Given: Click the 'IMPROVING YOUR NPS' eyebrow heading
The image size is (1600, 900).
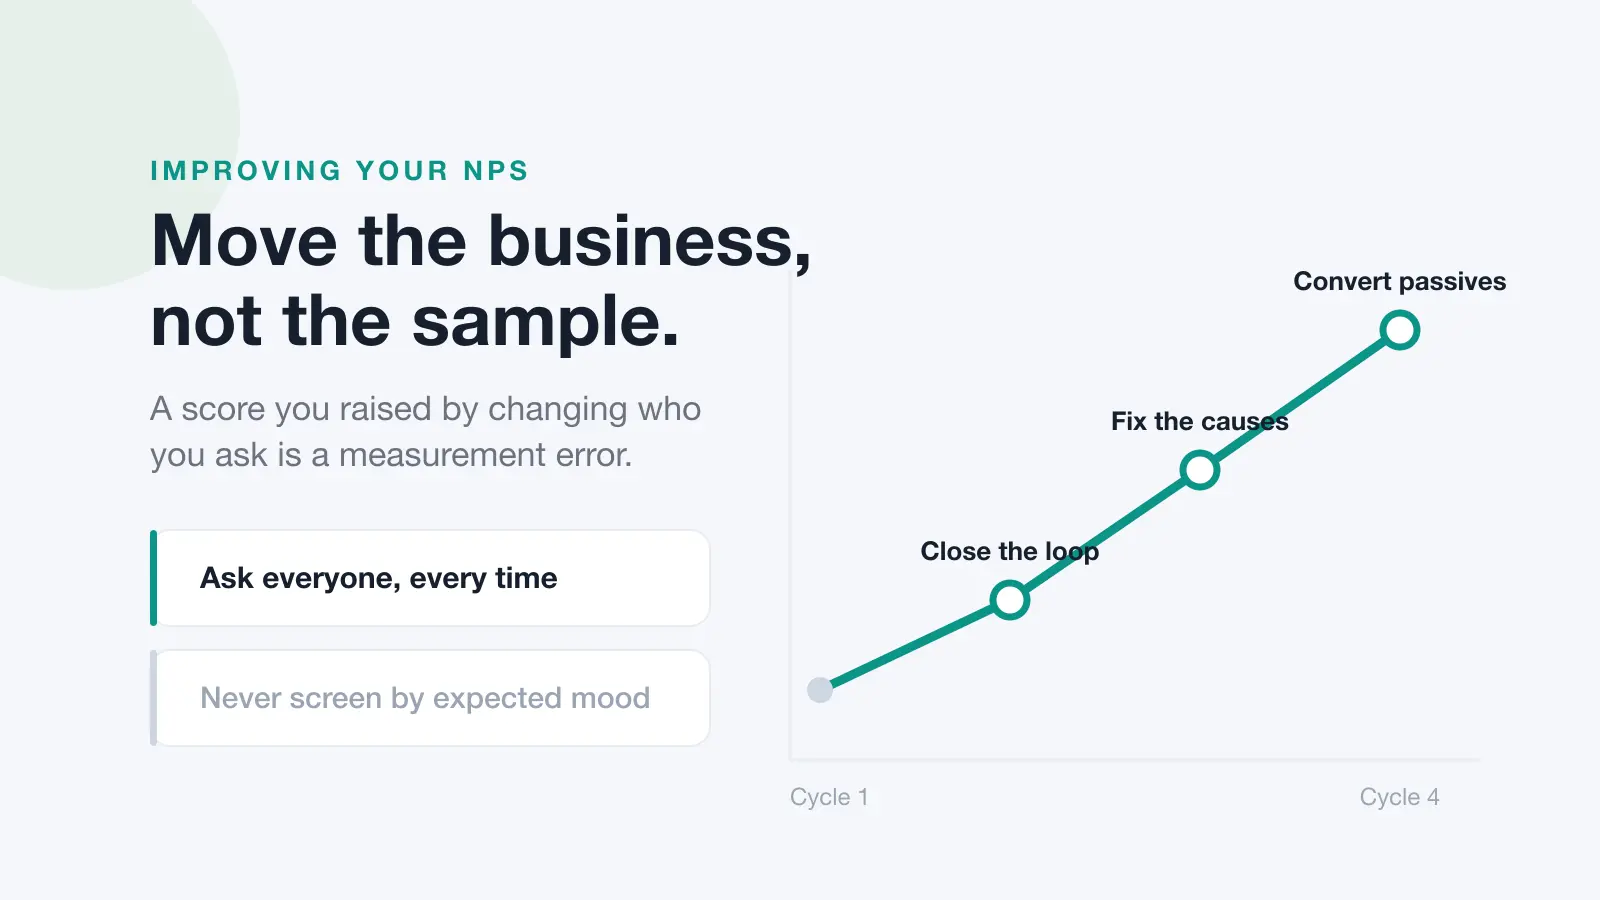Looking at the screenshot, I should click(339, 171).
